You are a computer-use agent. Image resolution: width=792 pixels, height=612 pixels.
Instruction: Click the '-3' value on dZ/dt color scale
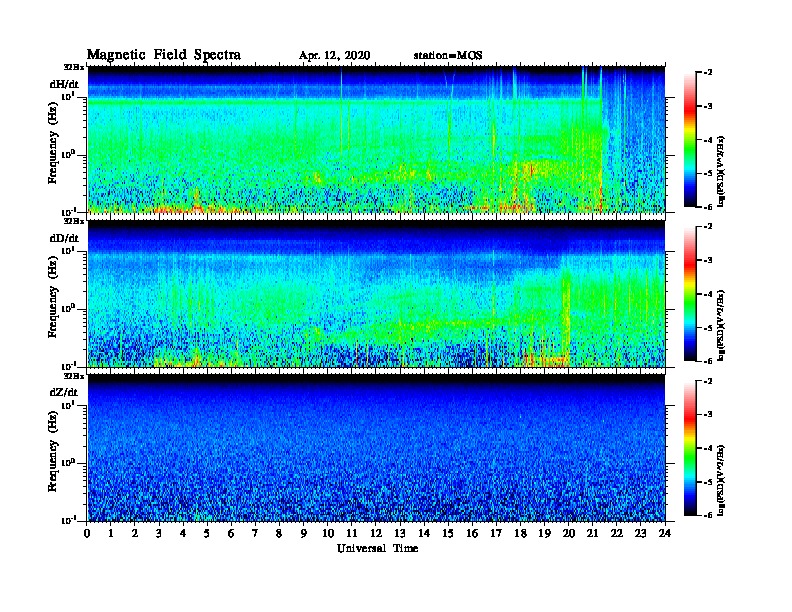click(708, 415)
